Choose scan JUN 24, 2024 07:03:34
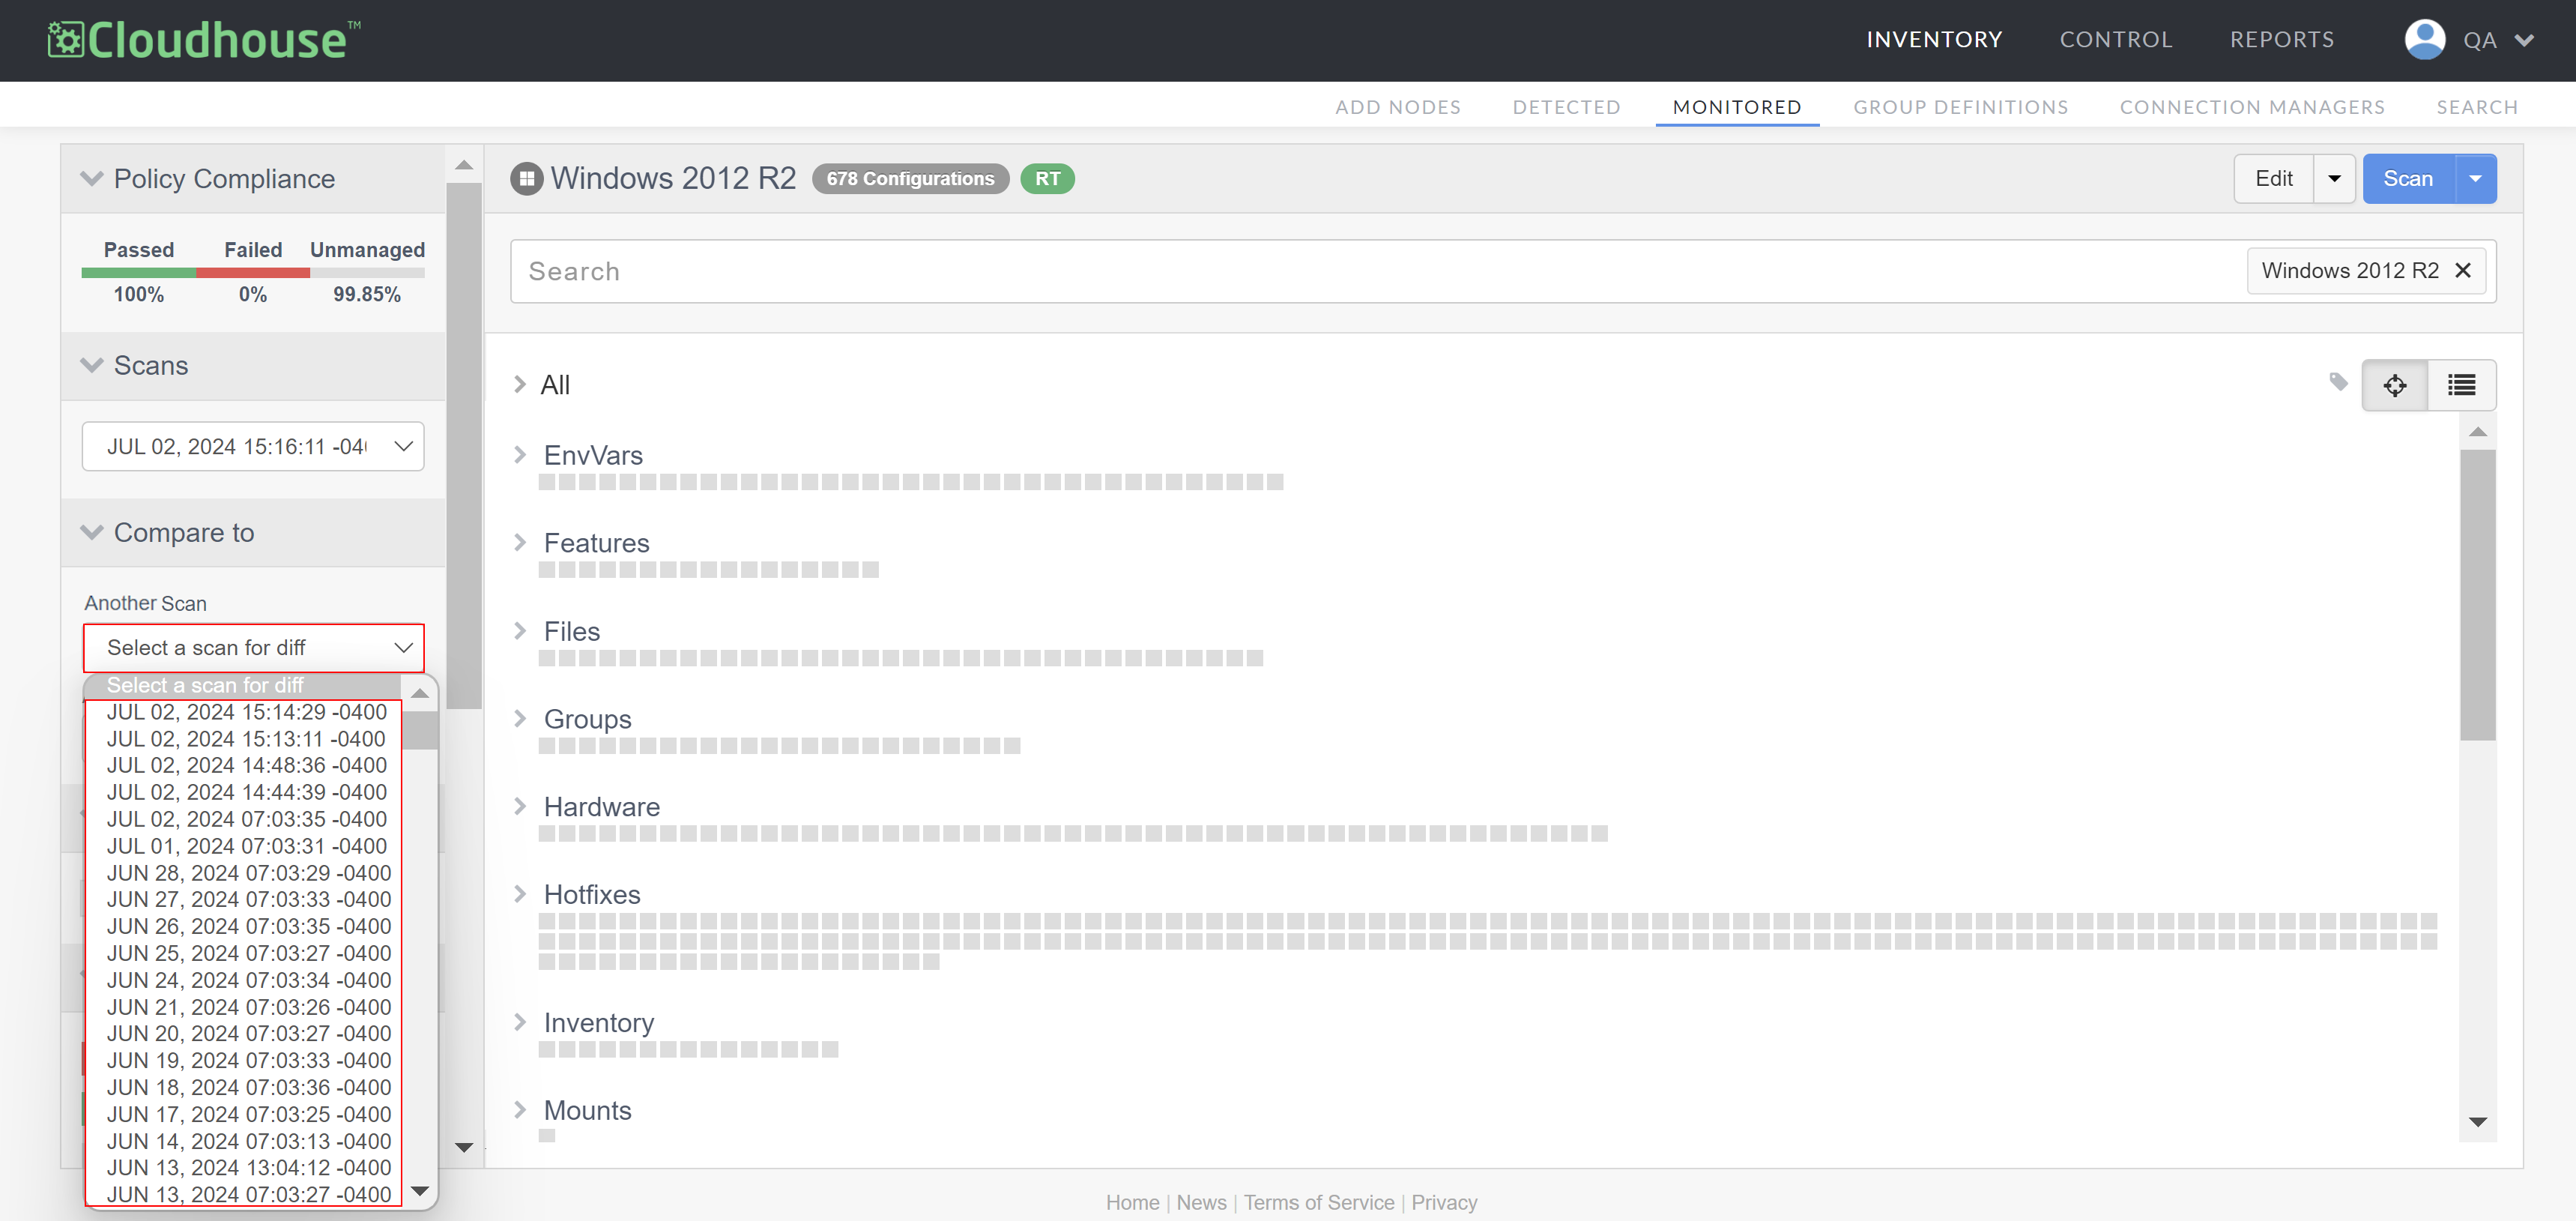Screen dimensions: 2576x1221 [247, 980]
